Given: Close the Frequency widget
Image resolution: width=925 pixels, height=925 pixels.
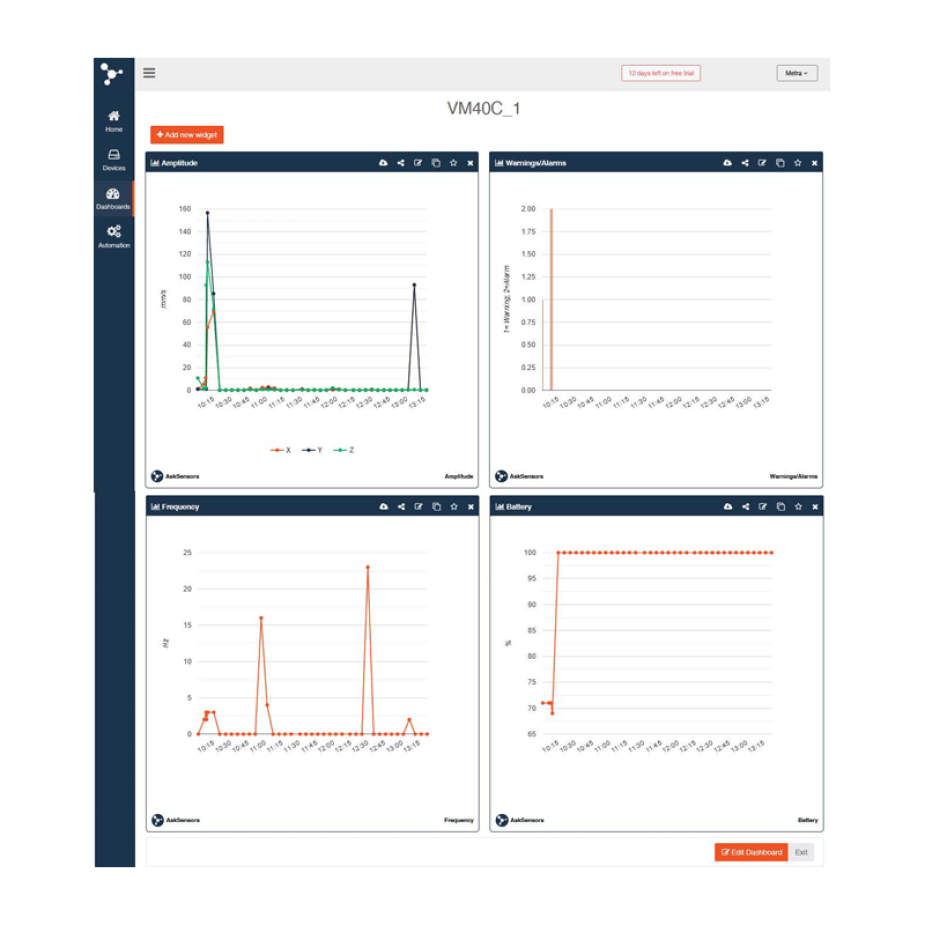Looking at the screenshot, I should pos(470,507).
